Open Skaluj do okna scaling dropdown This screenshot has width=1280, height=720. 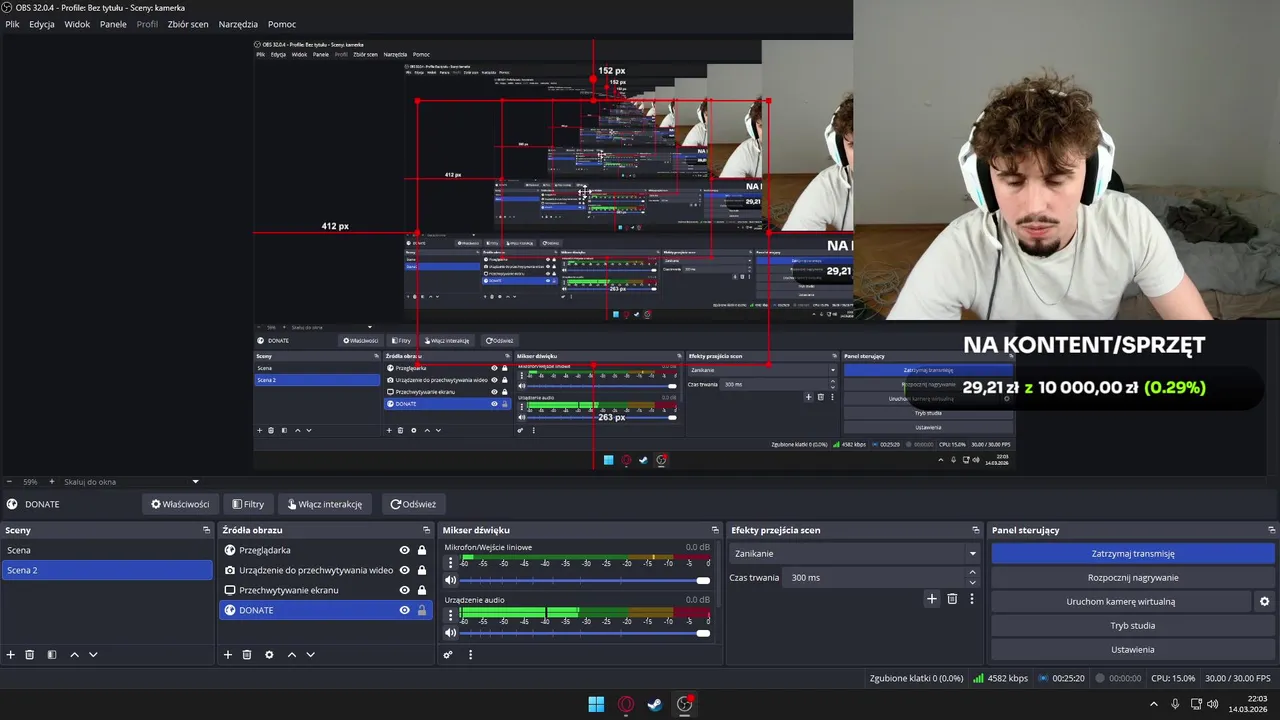131,482
